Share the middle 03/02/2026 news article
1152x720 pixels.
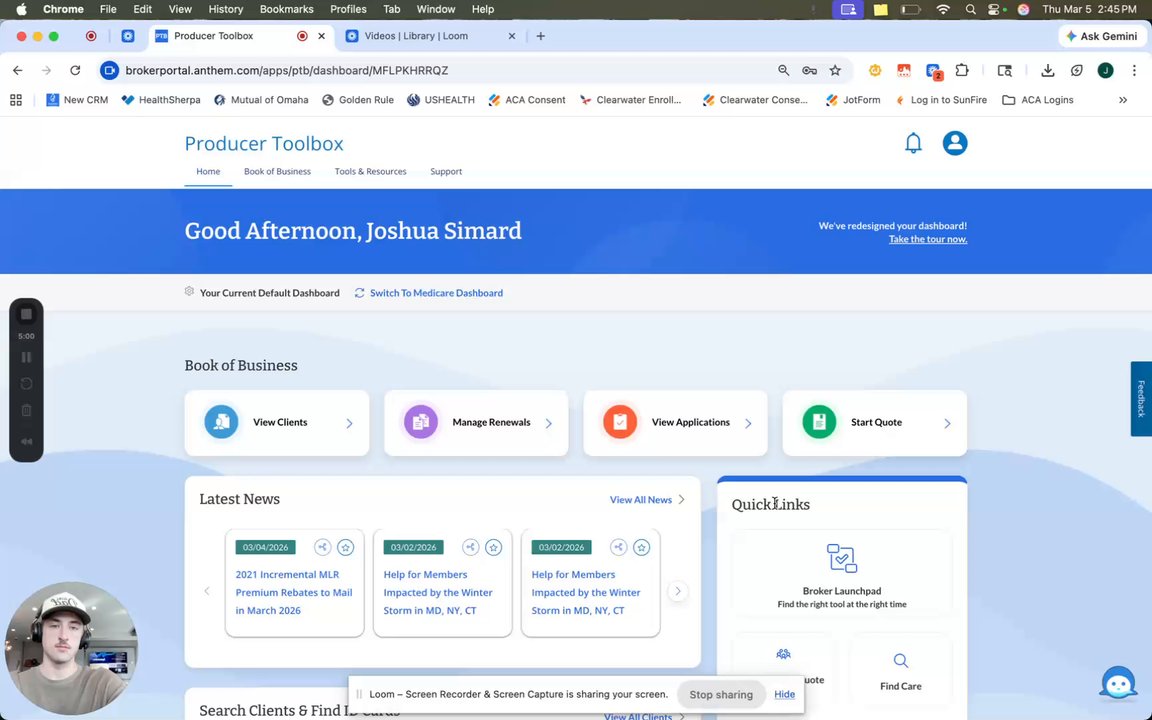coord(470,547)
